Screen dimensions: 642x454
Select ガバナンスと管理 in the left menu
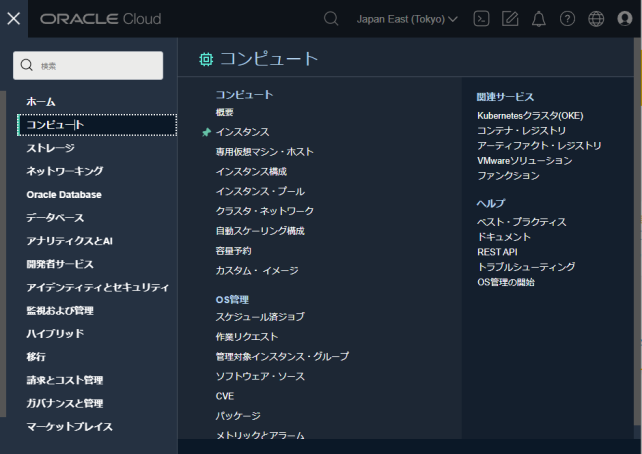pos(65,403)
